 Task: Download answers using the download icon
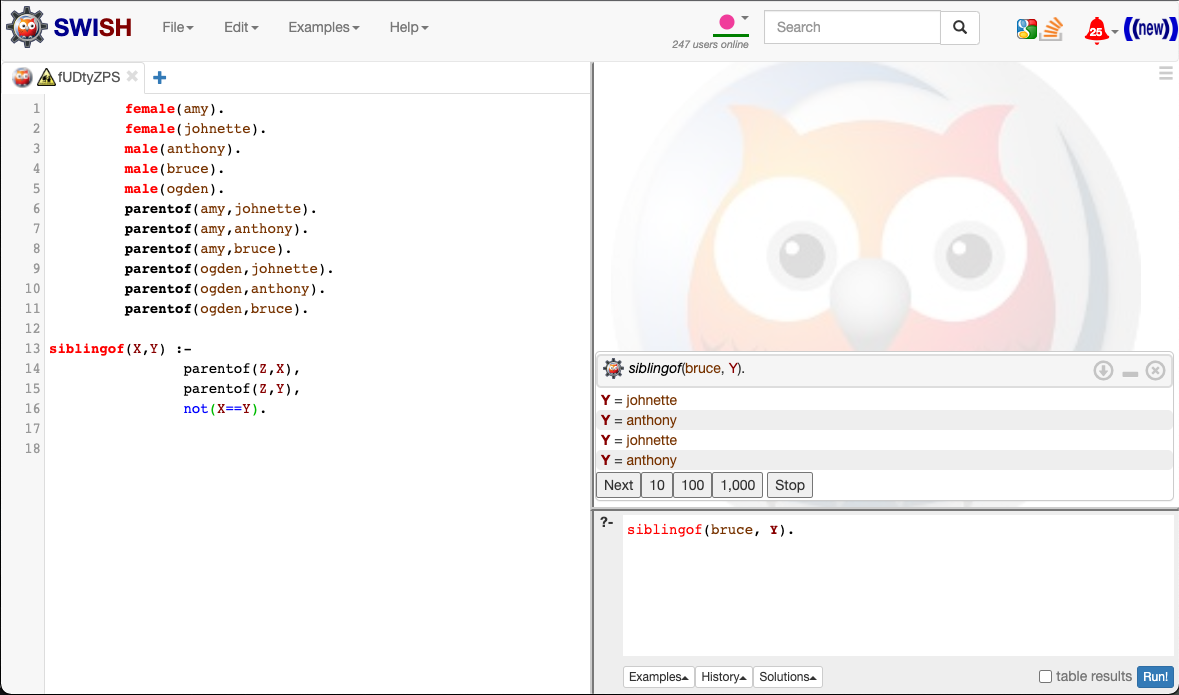[x=1103, y=370]
